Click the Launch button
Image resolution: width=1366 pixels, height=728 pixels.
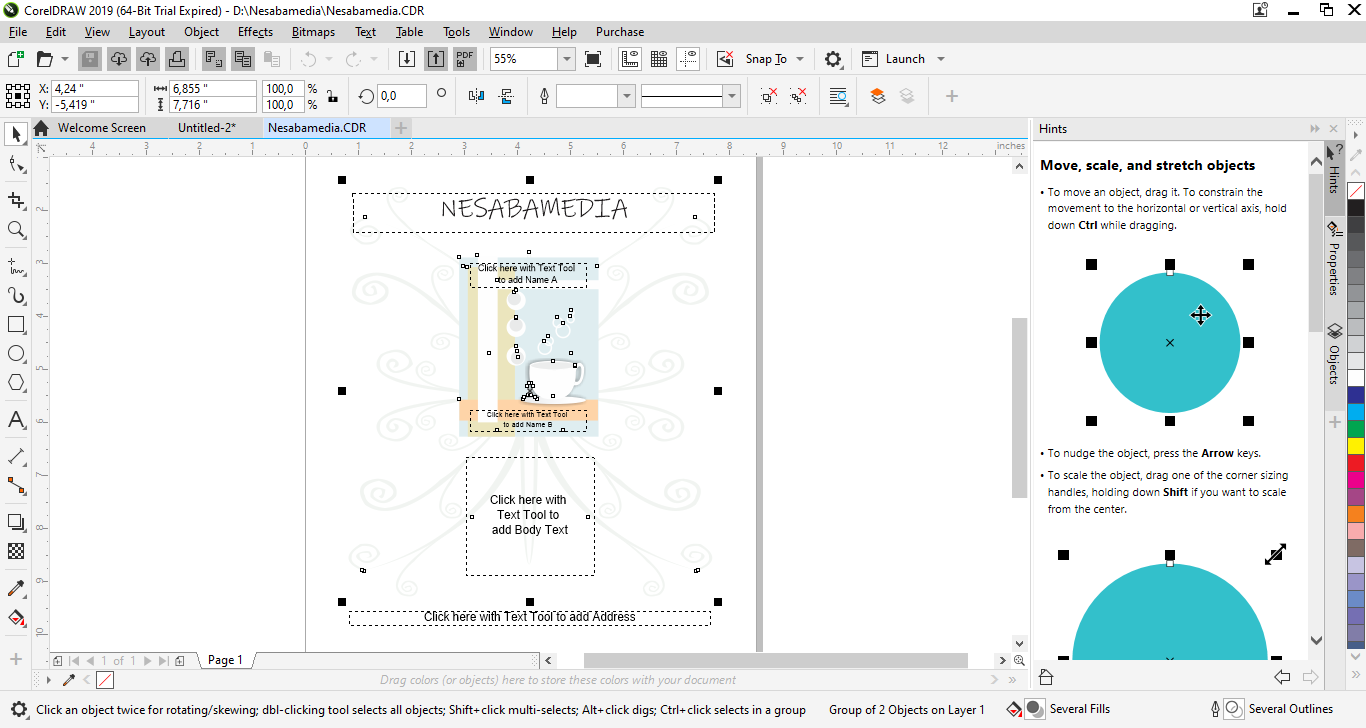[x=904, y=59]
